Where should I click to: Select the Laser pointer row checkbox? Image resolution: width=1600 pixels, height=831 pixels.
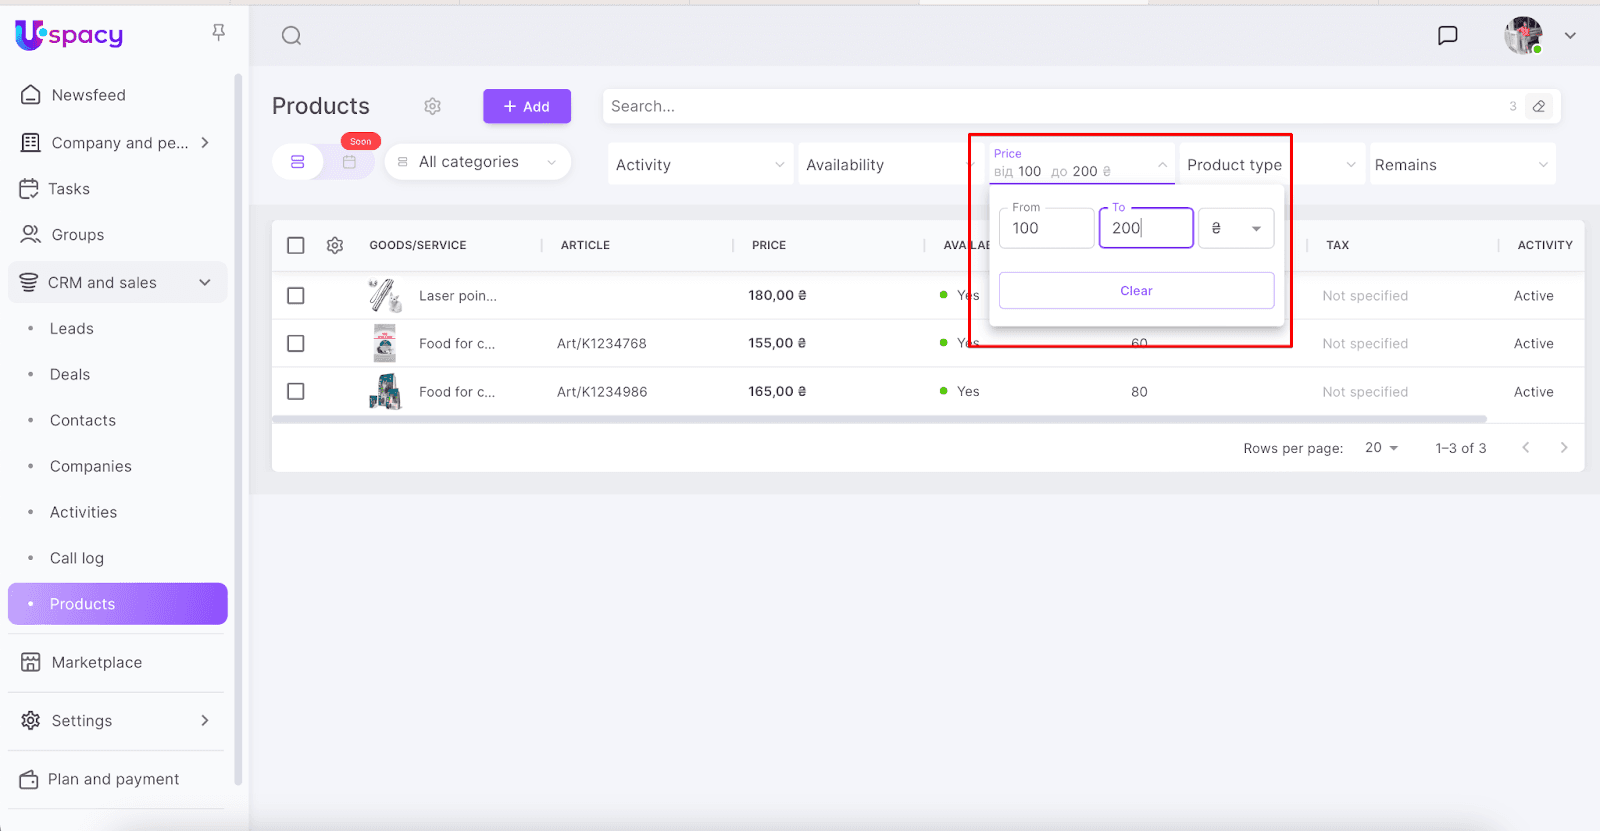pos(296,296)
